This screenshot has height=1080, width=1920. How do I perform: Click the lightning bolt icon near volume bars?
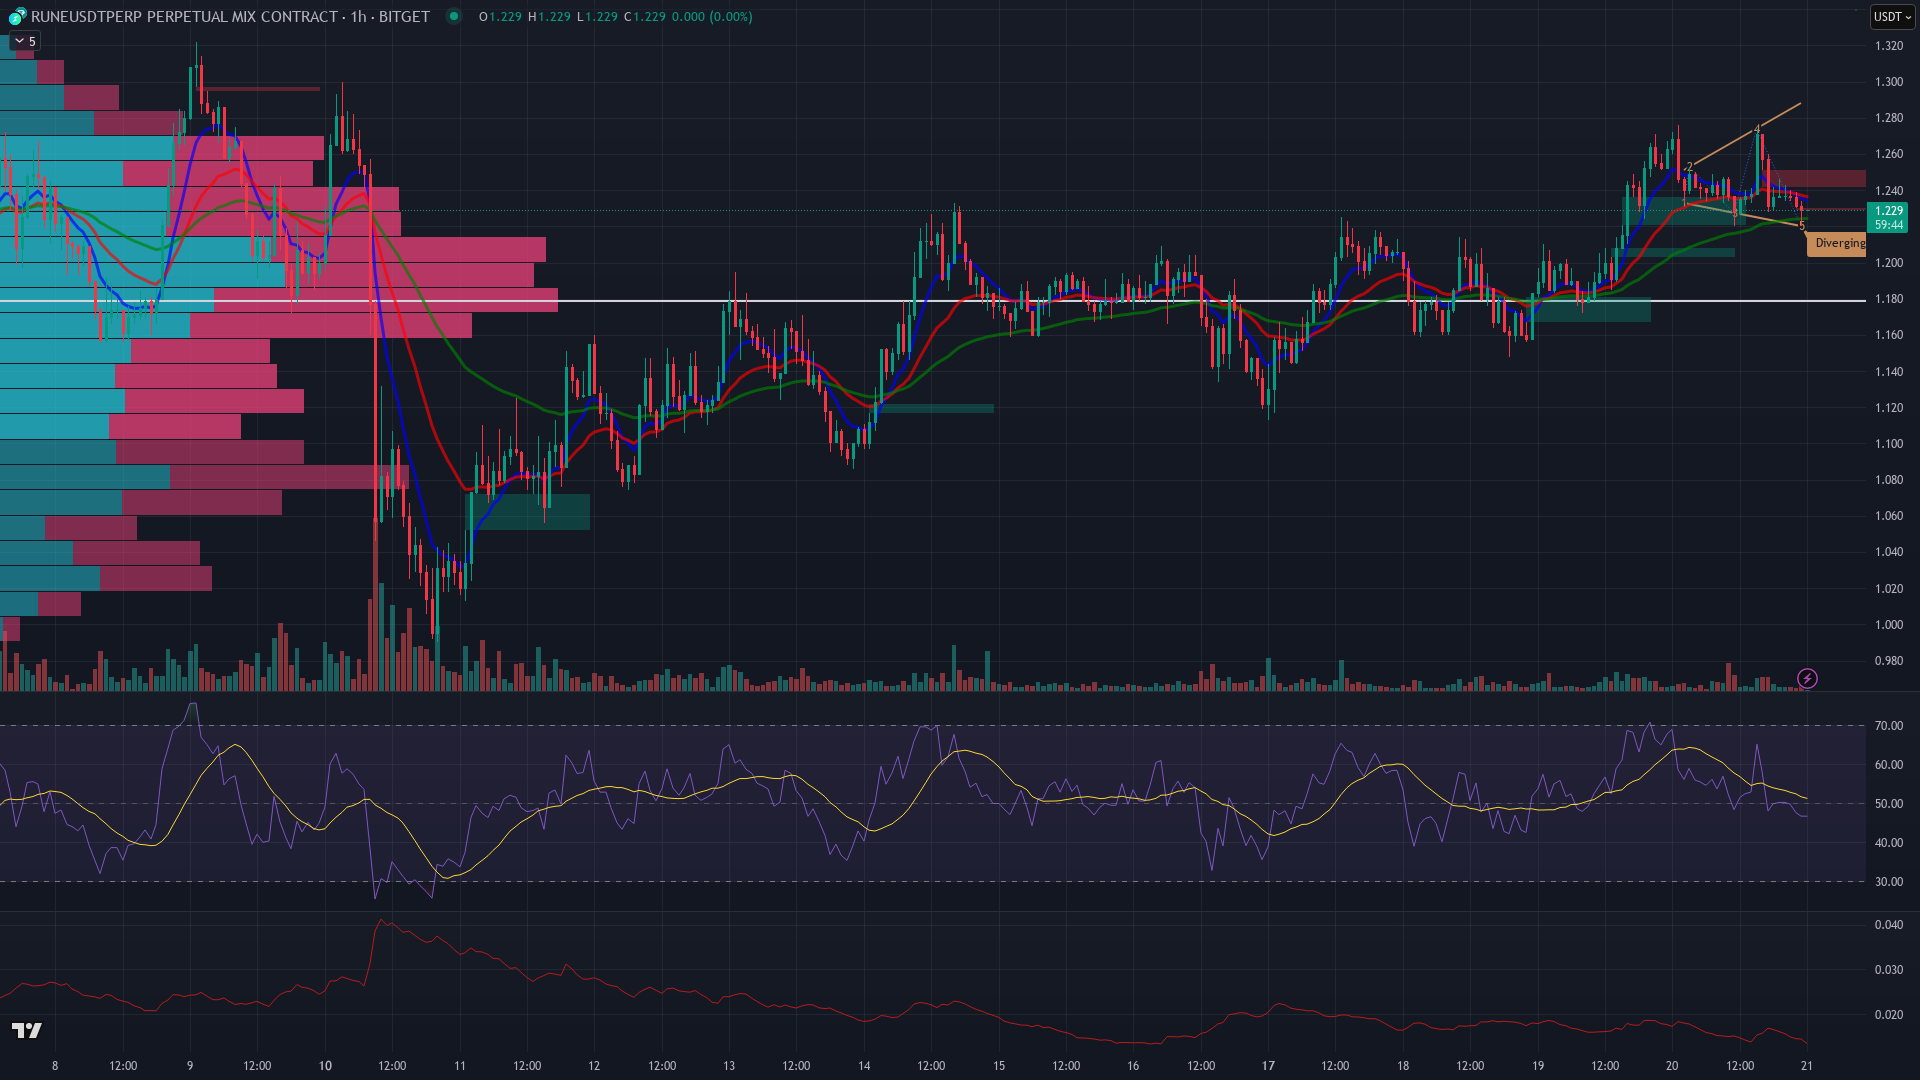pyautogui.click(x=1807, y=679)
